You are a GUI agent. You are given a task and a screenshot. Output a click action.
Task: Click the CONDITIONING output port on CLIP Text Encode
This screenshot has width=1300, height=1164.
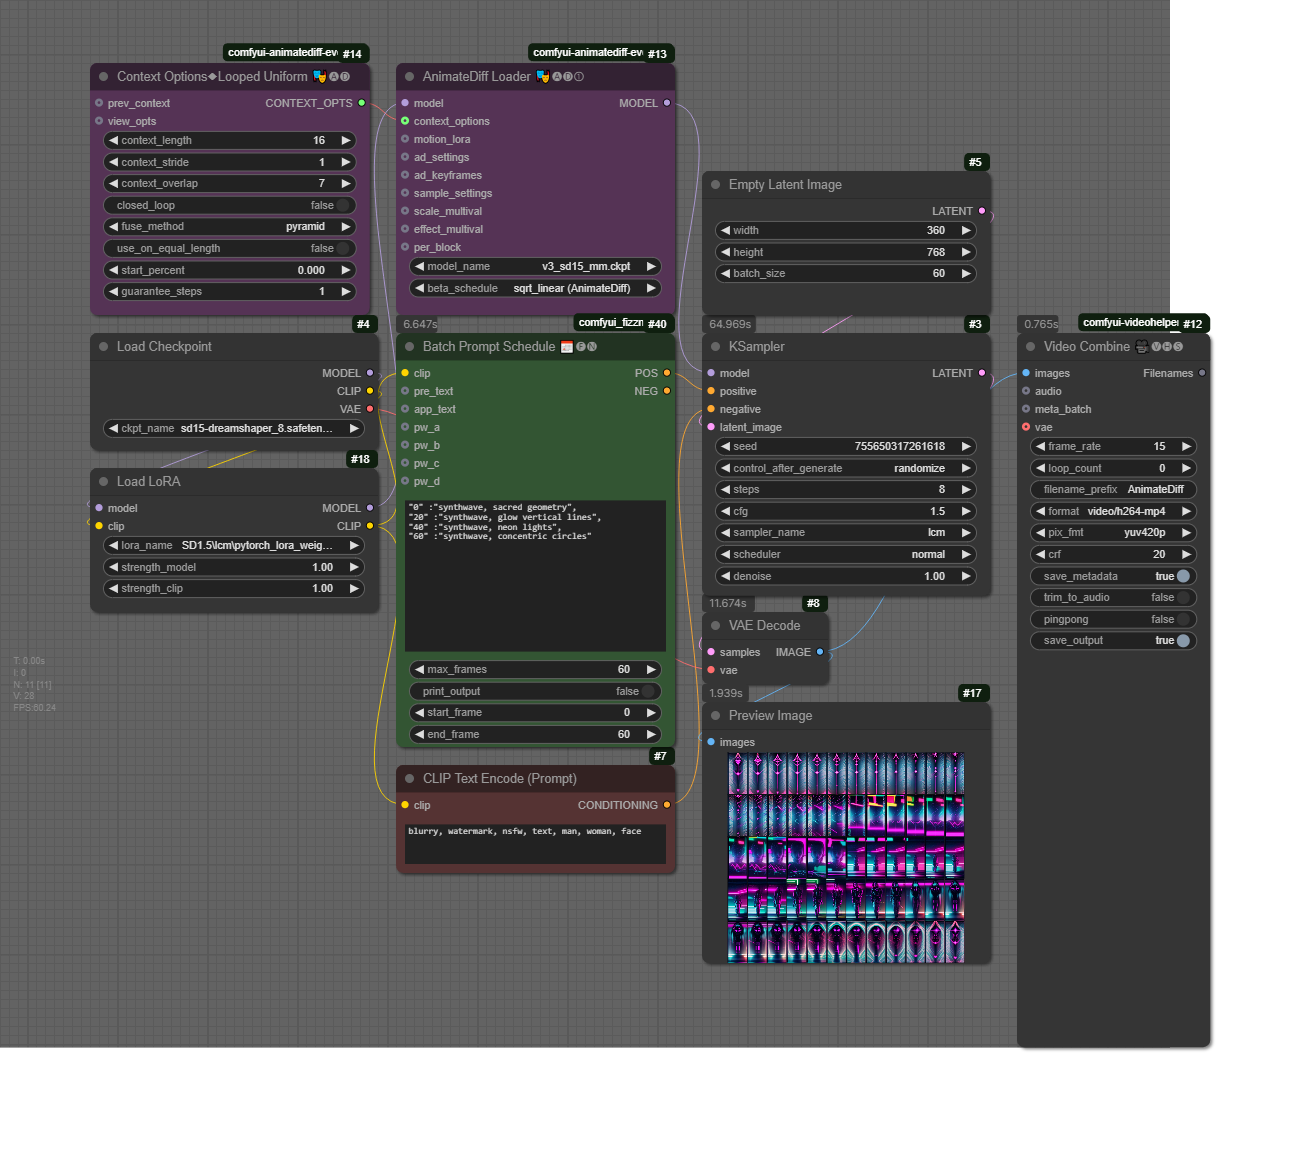(667, 805)
